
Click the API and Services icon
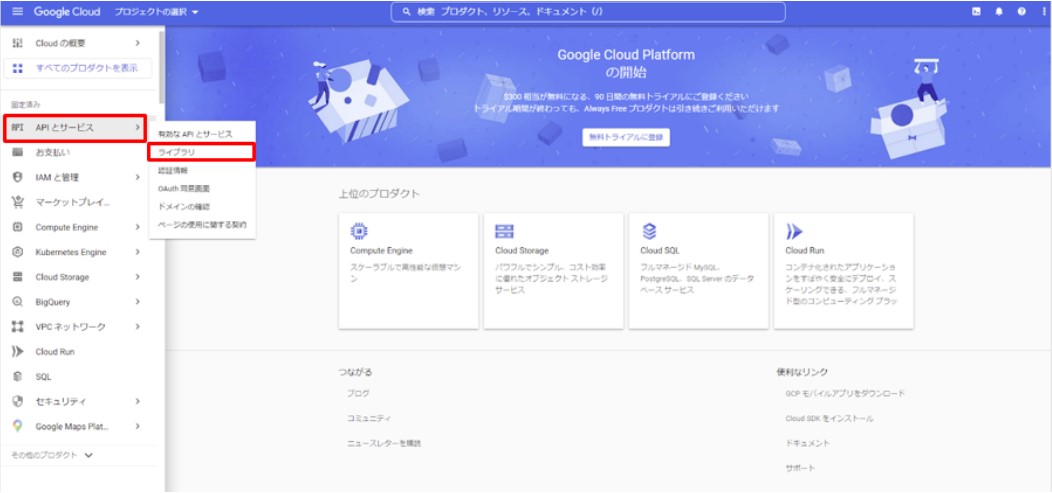click(x=18, y=127)
